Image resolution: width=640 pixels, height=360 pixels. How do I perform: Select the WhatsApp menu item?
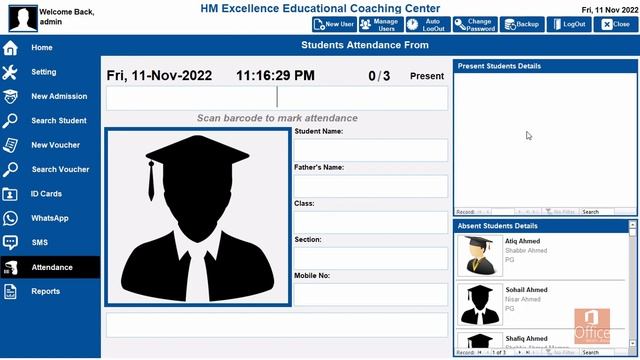point(50,218)
